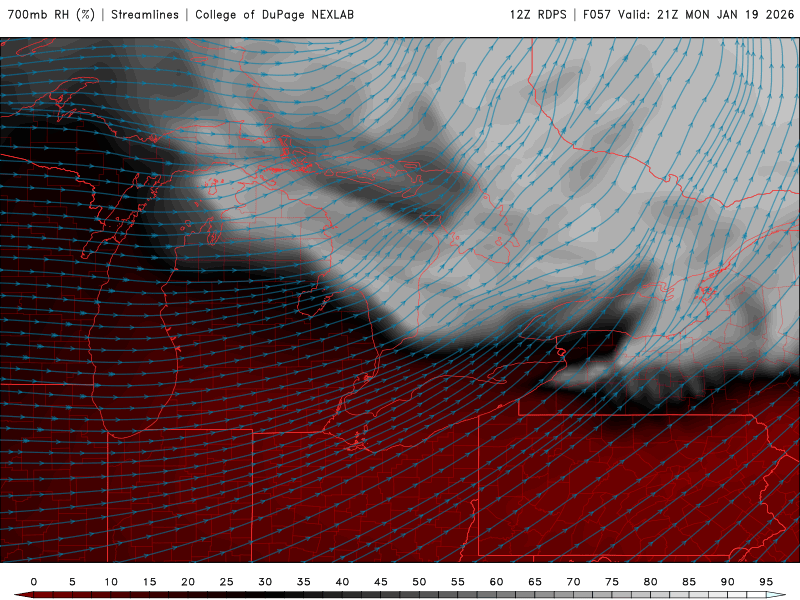The image size is (800, 600).
Task: Click the '50' value on the color scale
Action: pos(419,582)
